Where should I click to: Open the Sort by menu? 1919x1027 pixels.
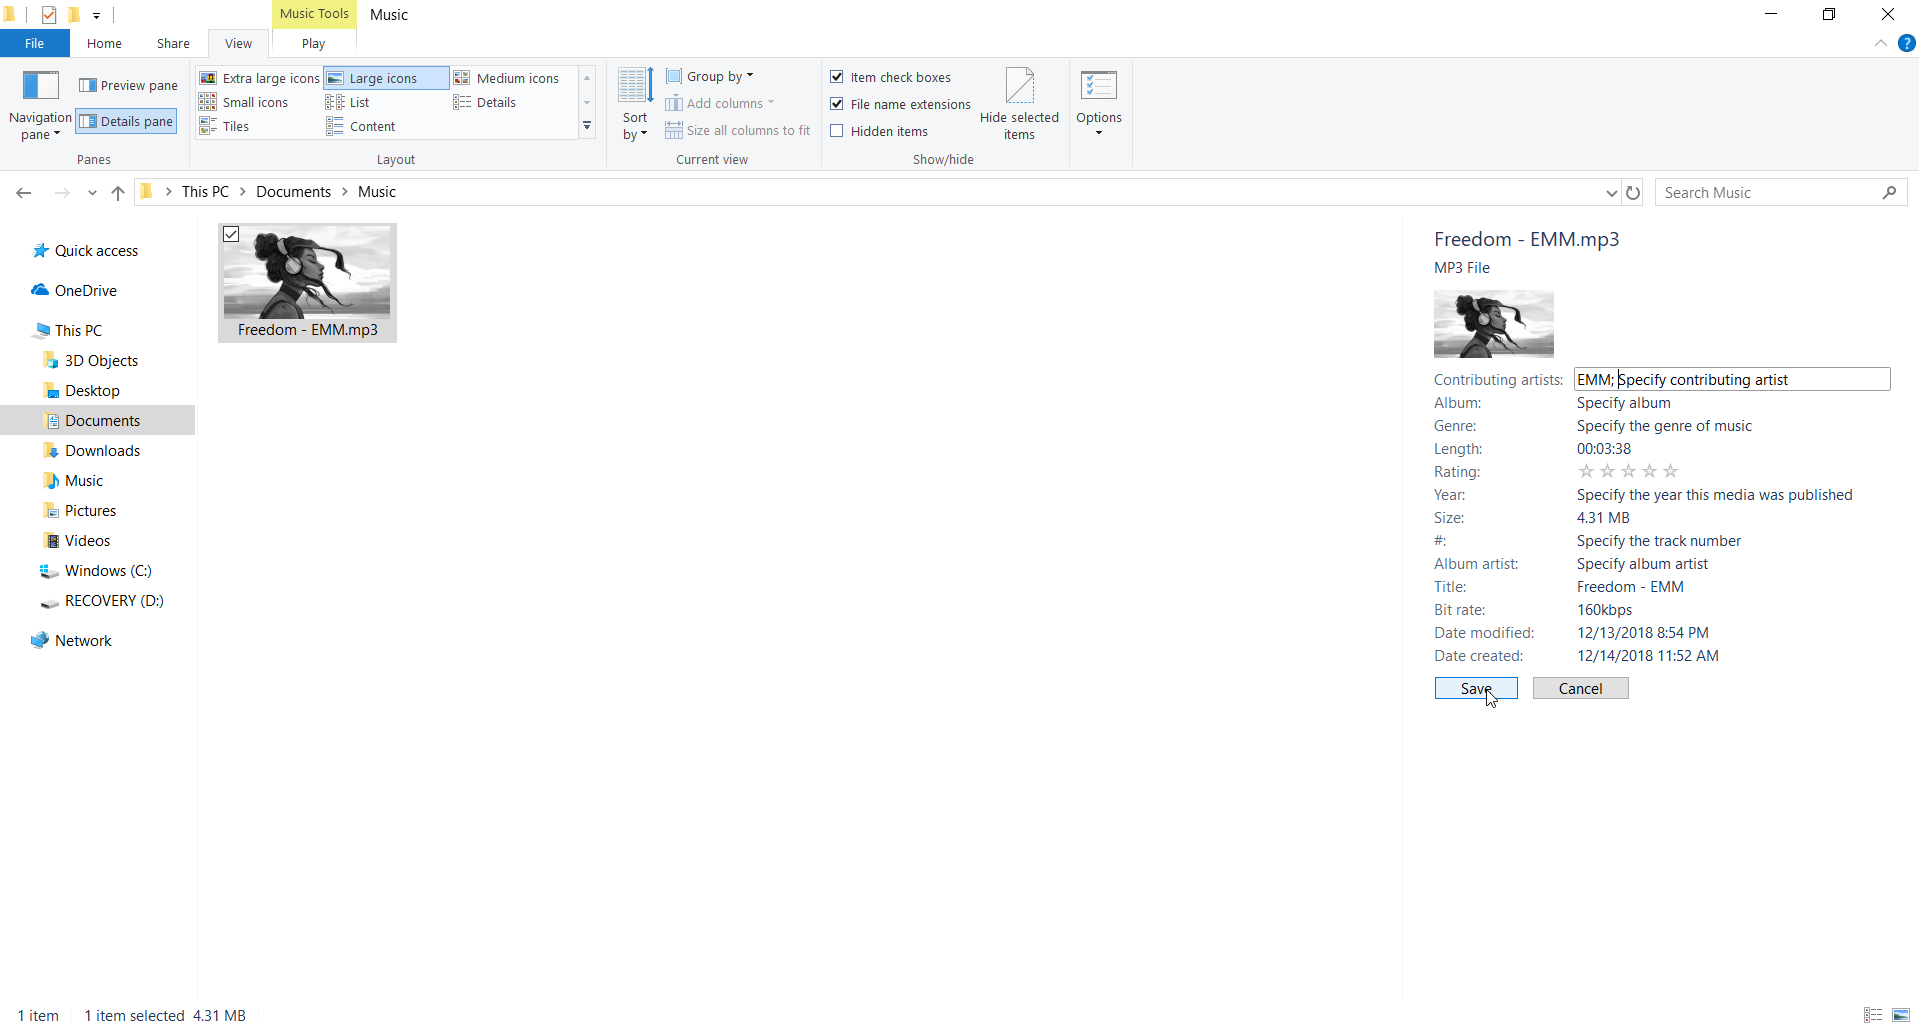tap(635, 105)
